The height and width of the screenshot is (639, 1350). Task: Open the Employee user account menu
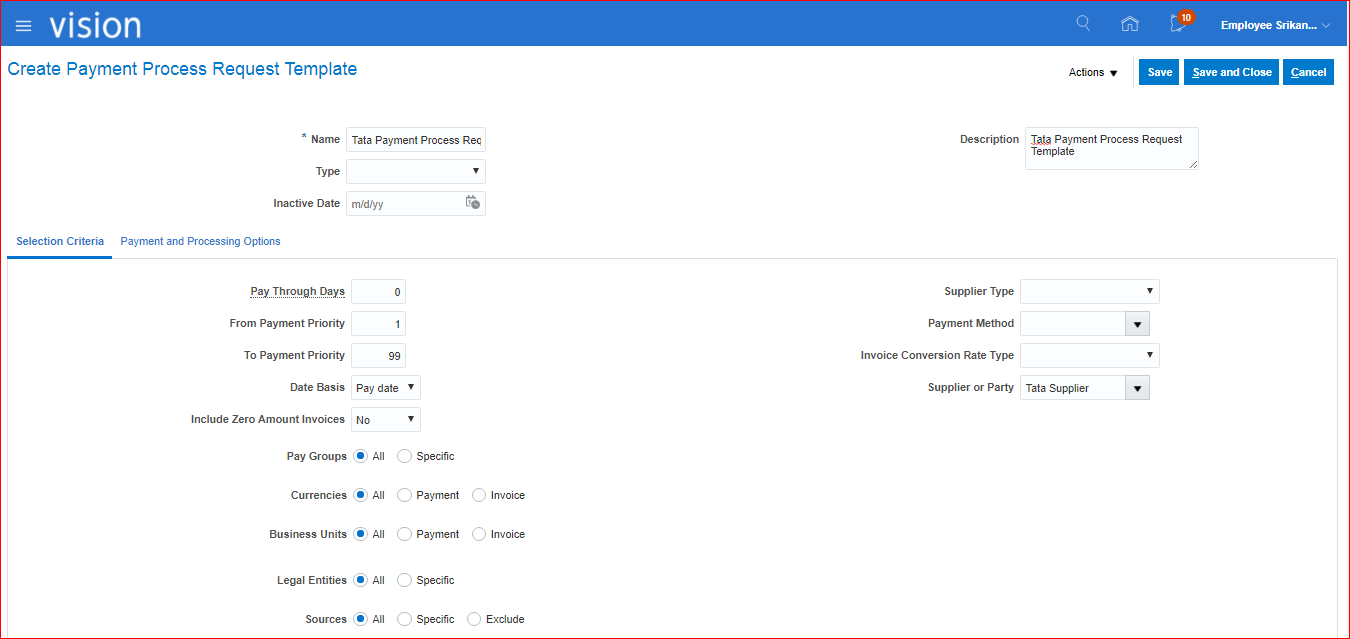tap(1275, 25)
